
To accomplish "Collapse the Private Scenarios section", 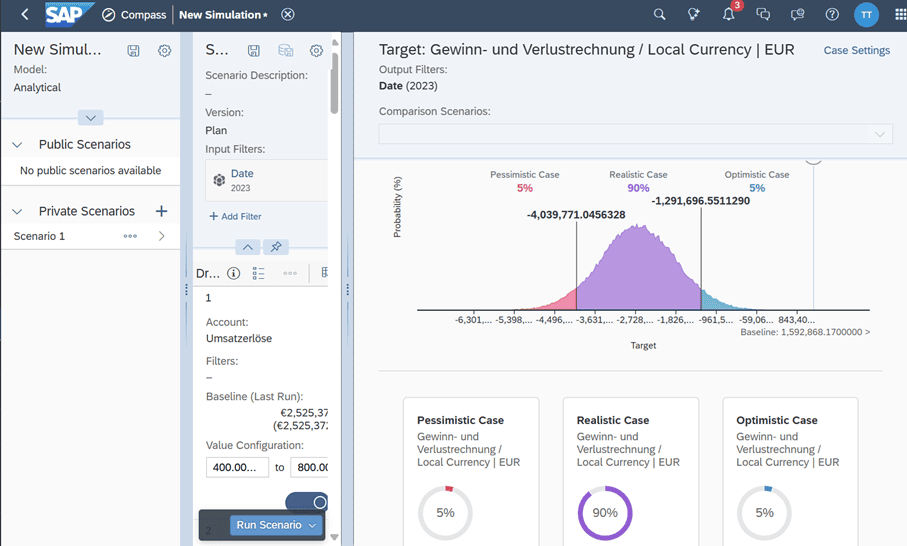I will (17, 212).
